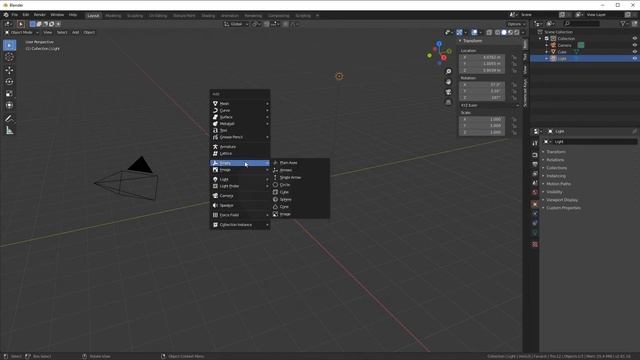
Task: Open File menu
Action: tap(15, 15)
